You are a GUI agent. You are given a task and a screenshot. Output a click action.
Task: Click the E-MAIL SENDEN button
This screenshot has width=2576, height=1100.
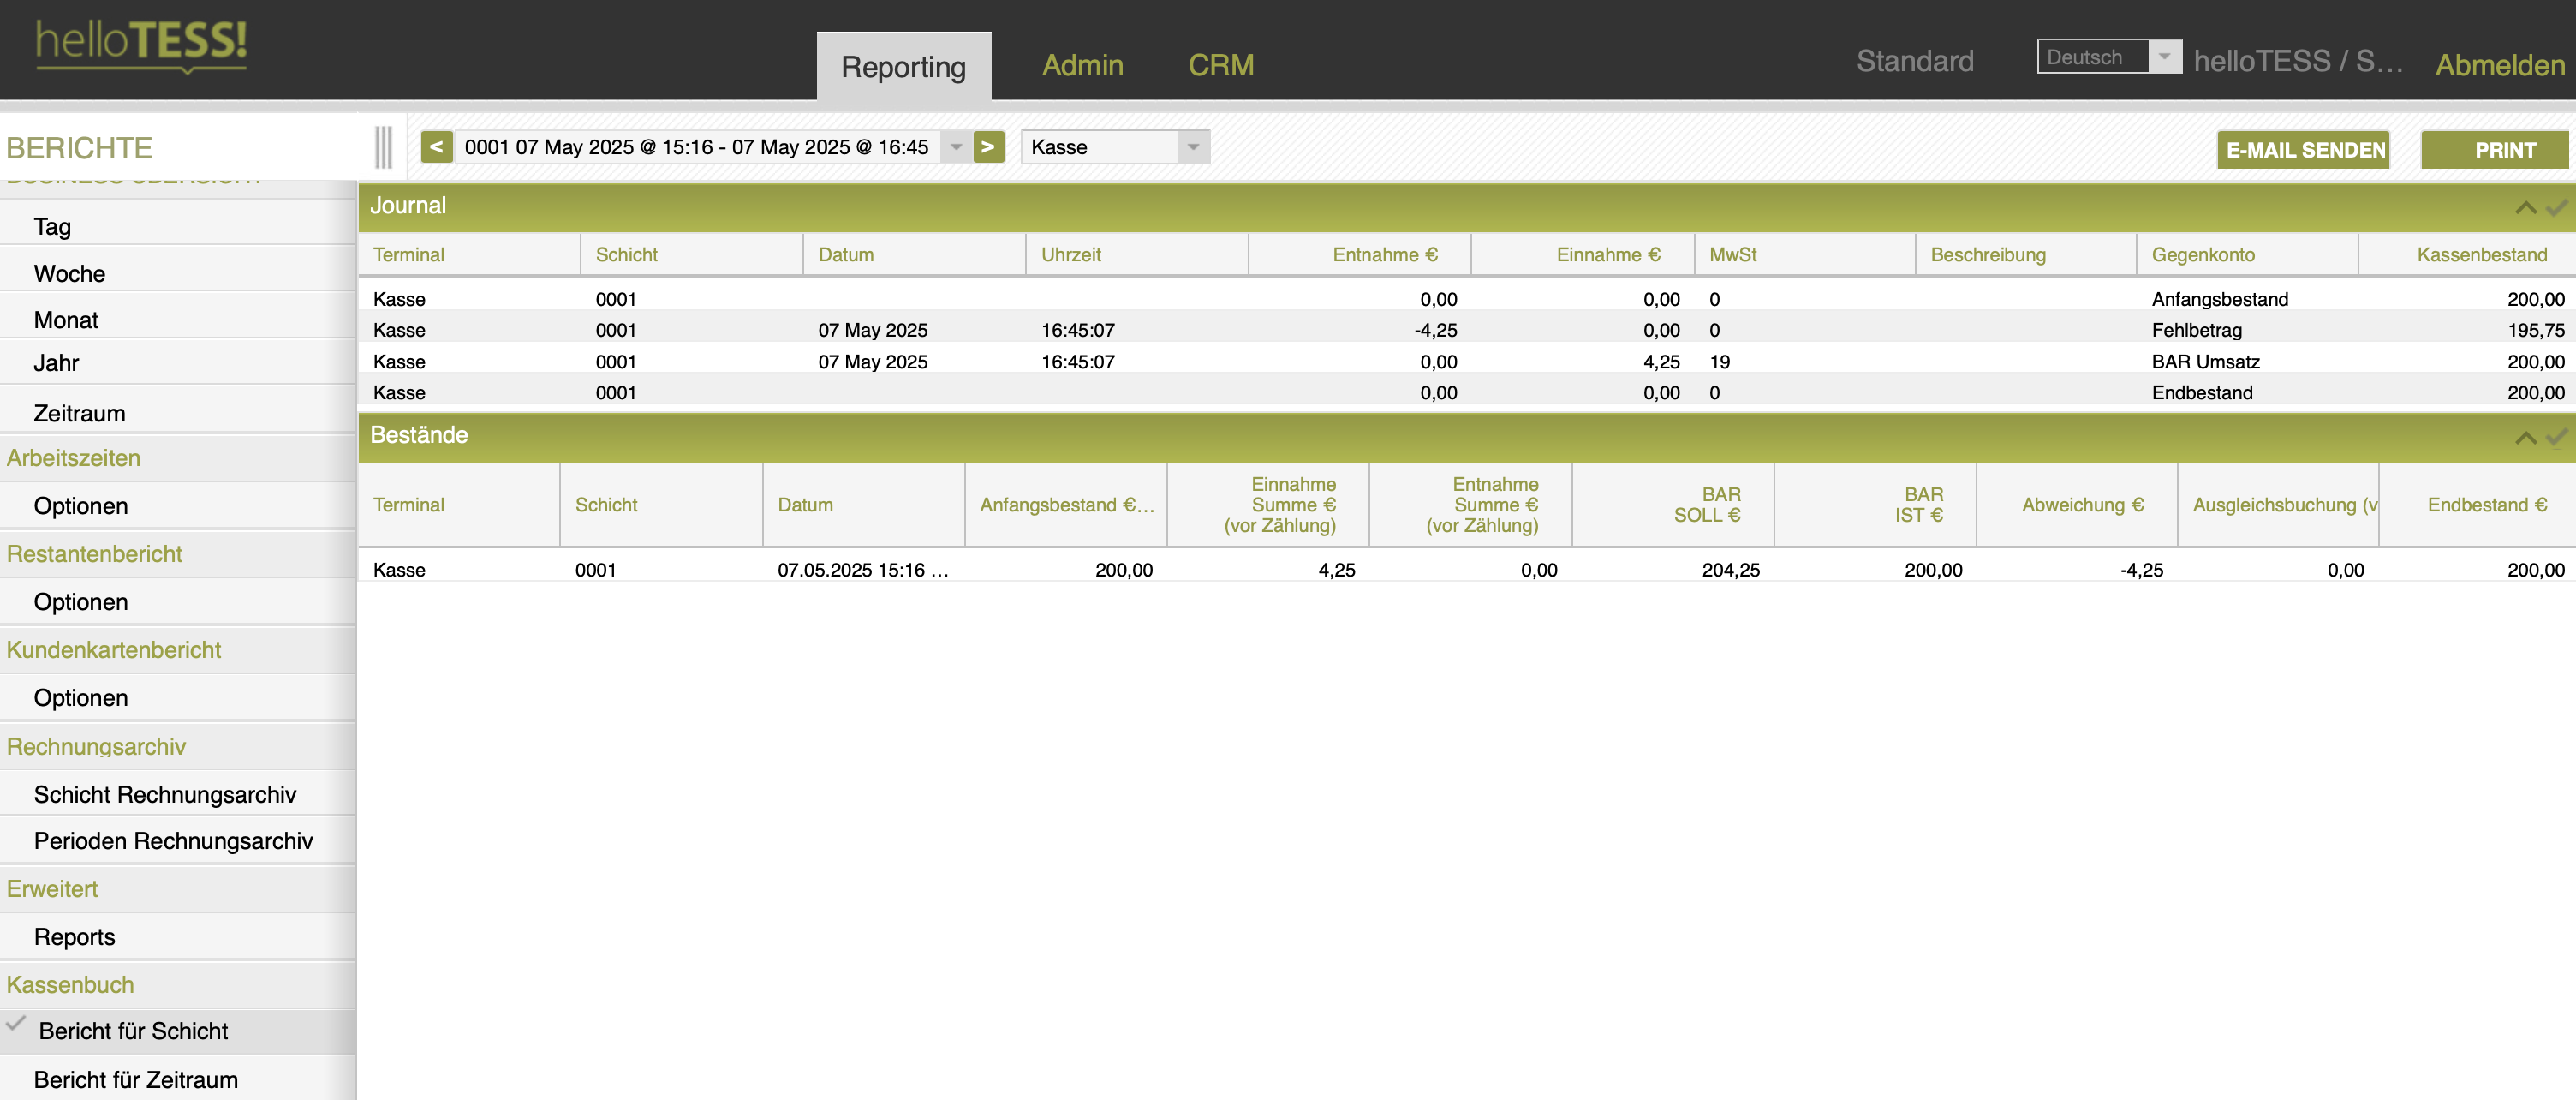tap(2303, 150)
